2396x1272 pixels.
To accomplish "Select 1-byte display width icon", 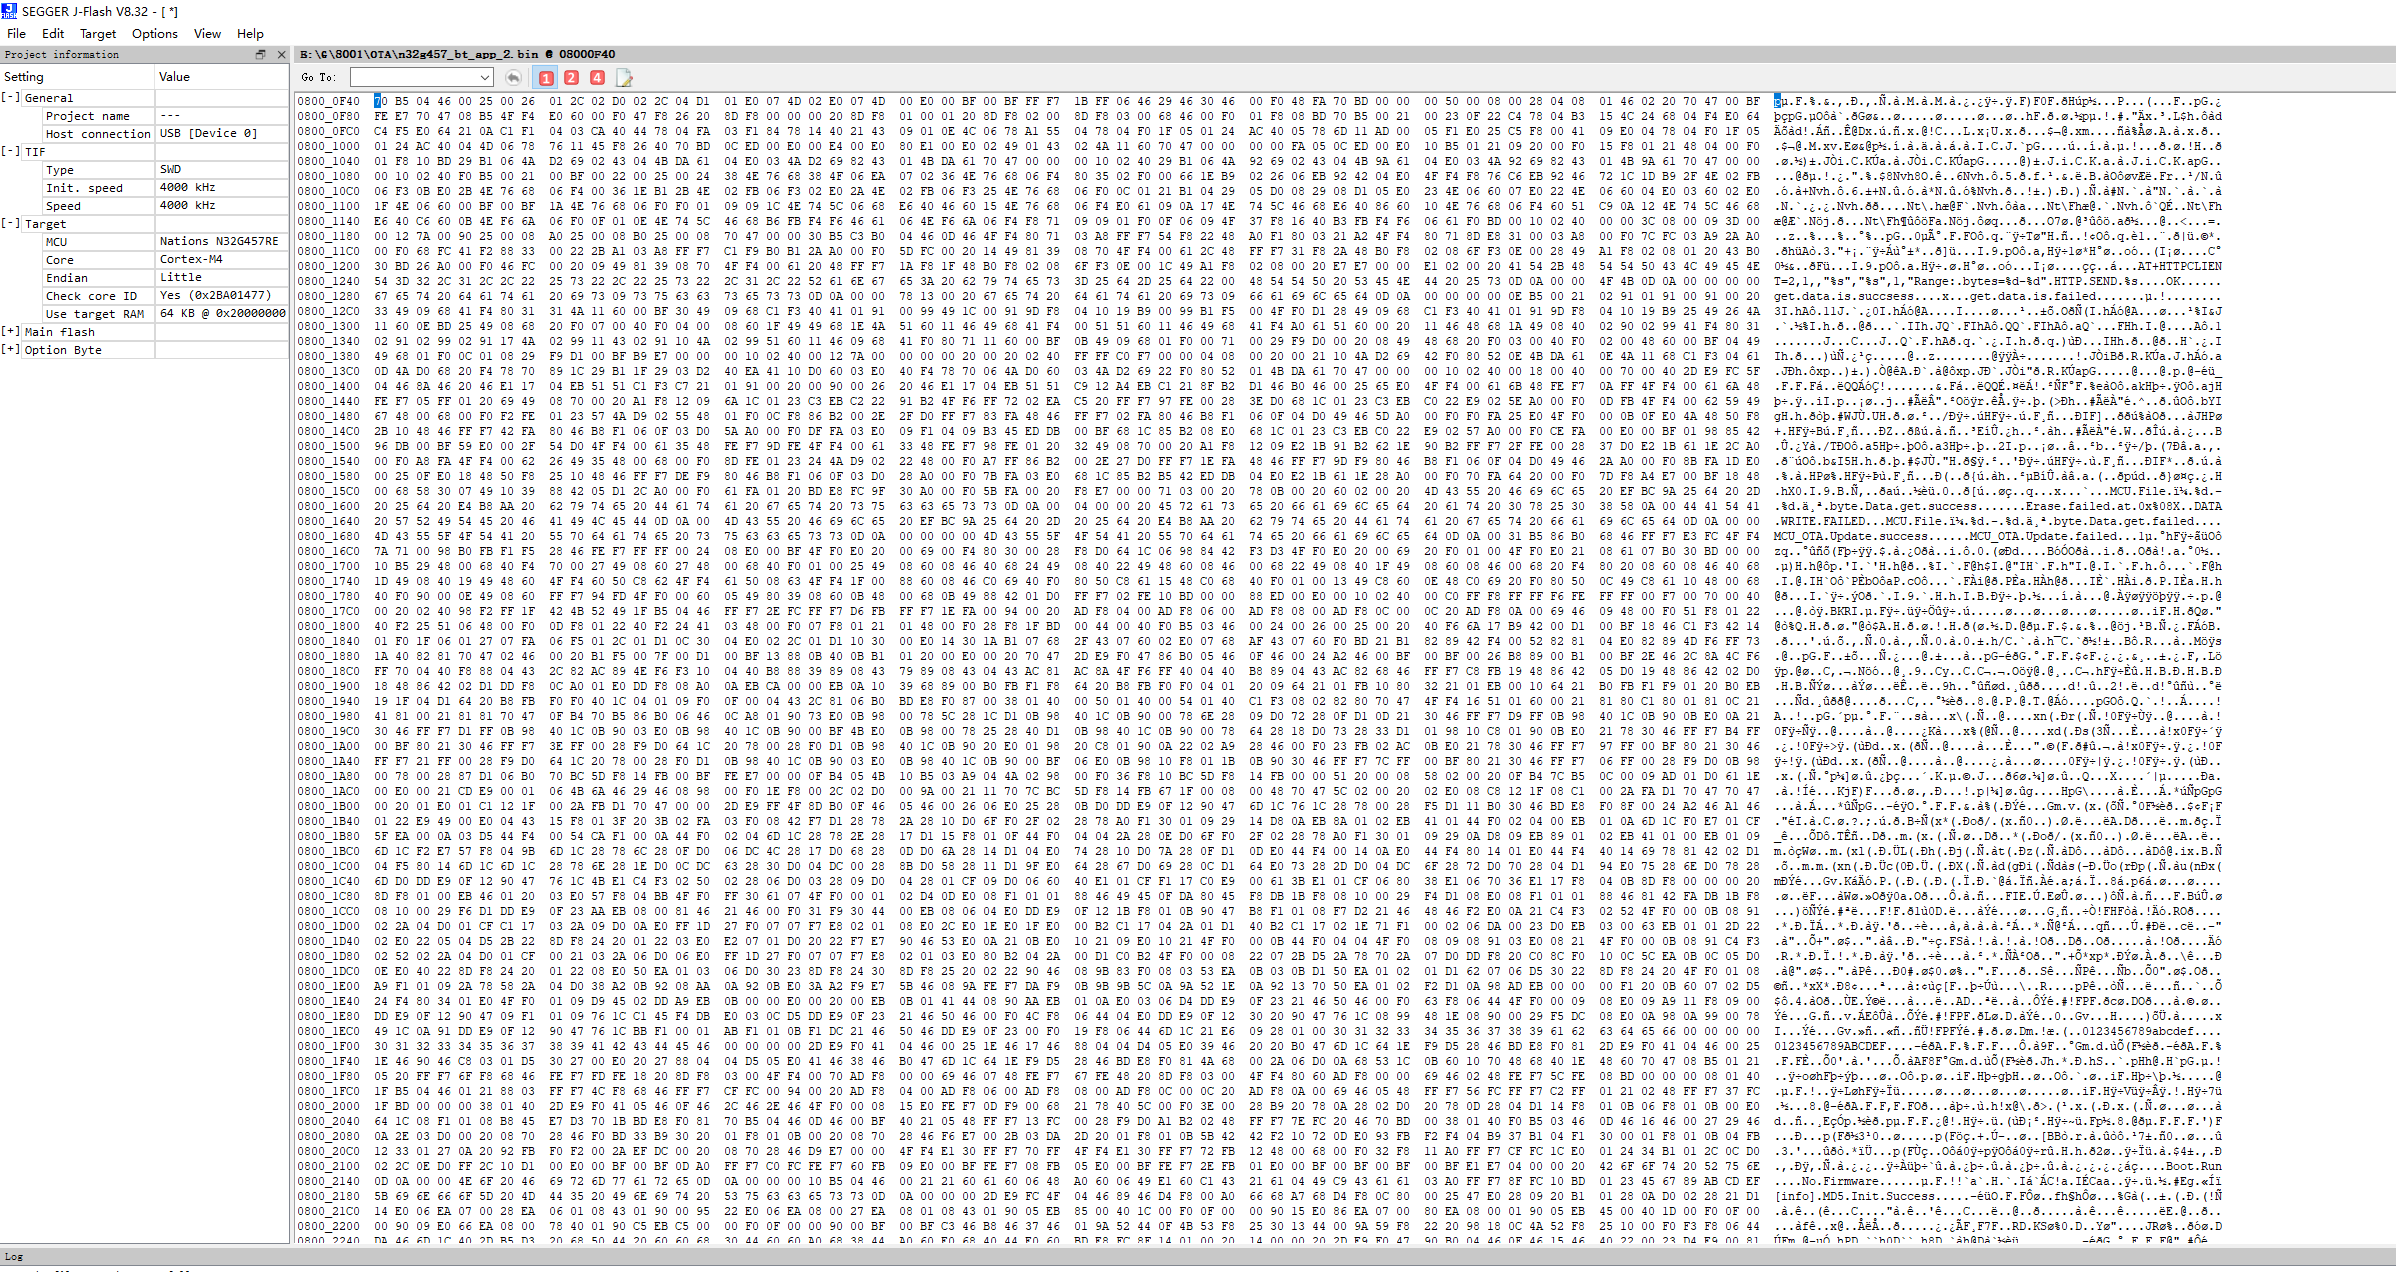I will [546, 77].
